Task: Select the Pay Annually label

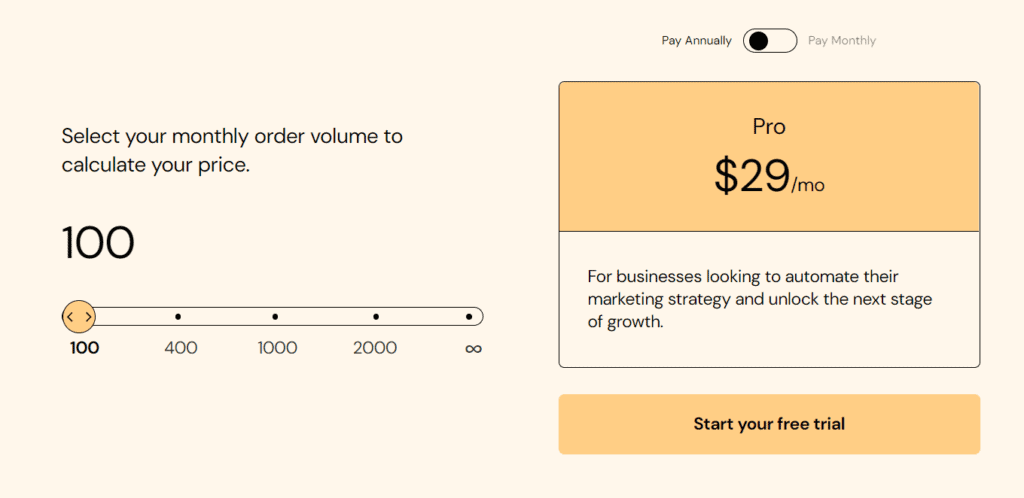Action: 697,41
